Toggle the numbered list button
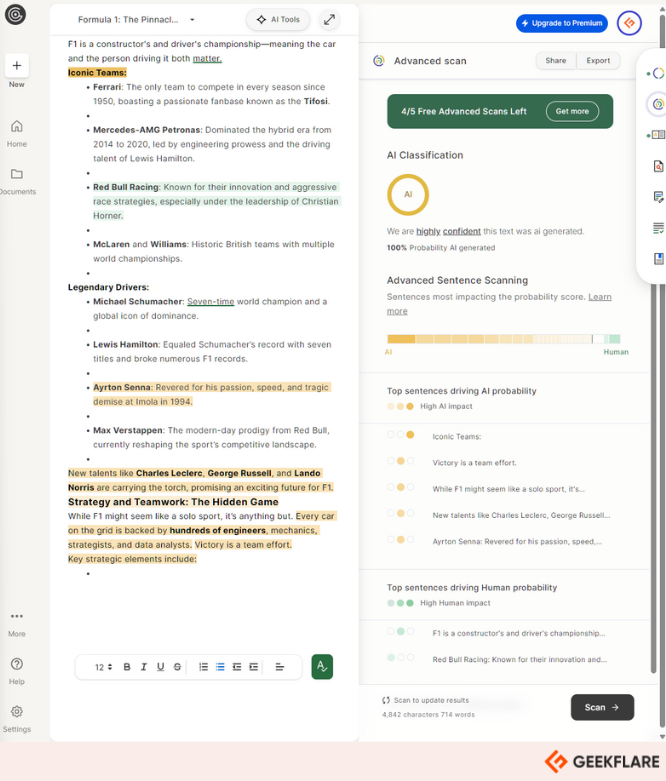 click(203, 667)
